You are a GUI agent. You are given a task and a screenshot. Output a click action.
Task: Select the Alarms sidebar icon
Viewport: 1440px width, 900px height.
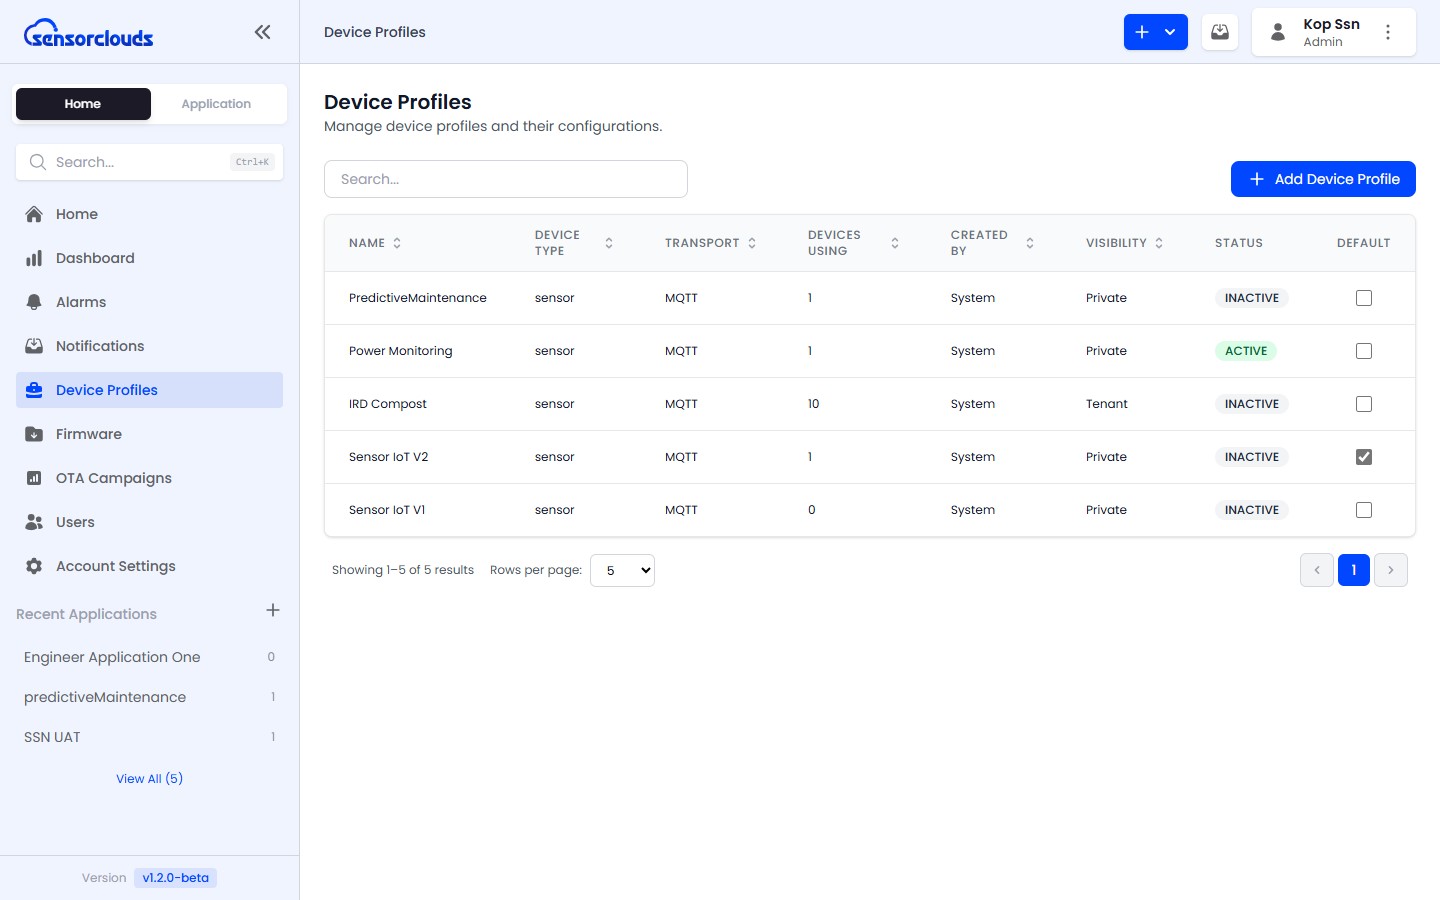click(33, 302)
